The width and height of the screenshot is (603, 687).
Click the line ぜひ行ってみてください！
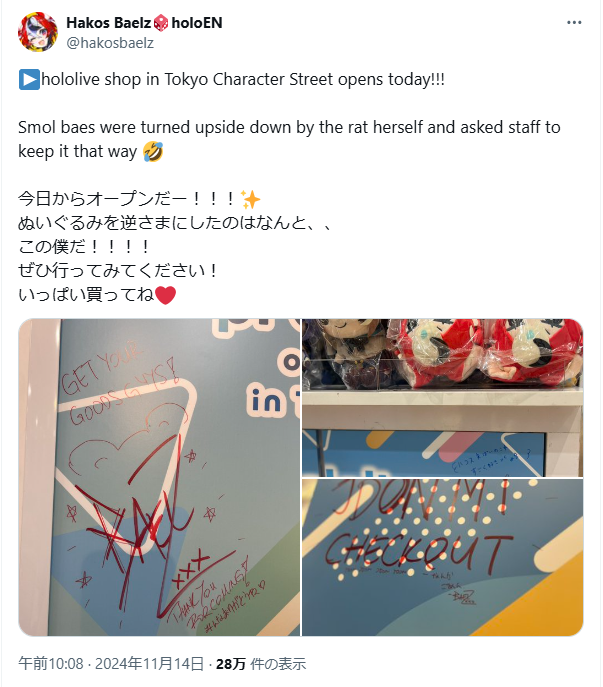pos(118,271)
